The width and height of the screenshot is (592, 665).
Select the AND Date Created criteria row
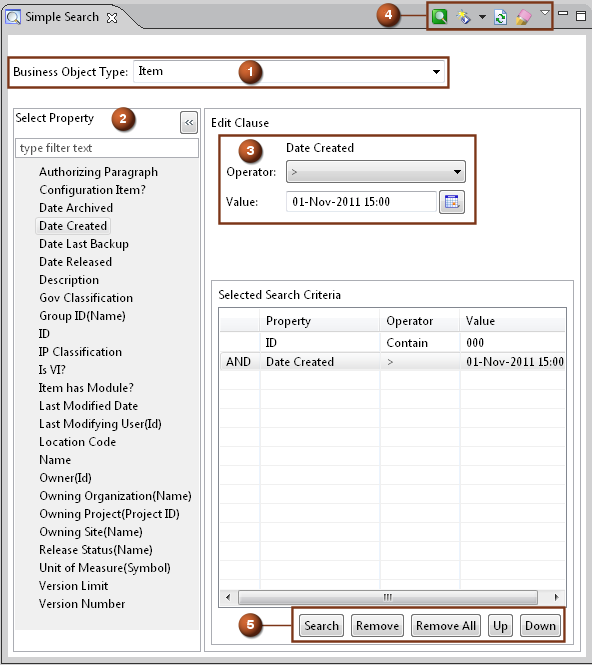[x=393, y=362]
